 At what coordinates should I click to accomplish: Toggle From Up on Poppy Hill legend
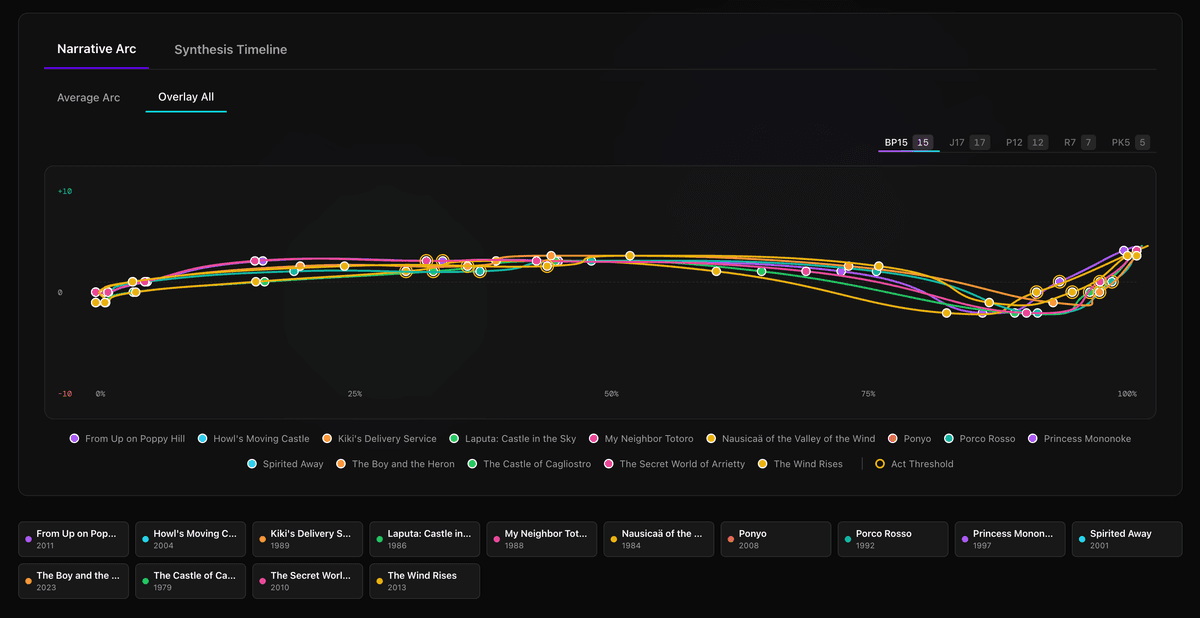coord(127,439)
